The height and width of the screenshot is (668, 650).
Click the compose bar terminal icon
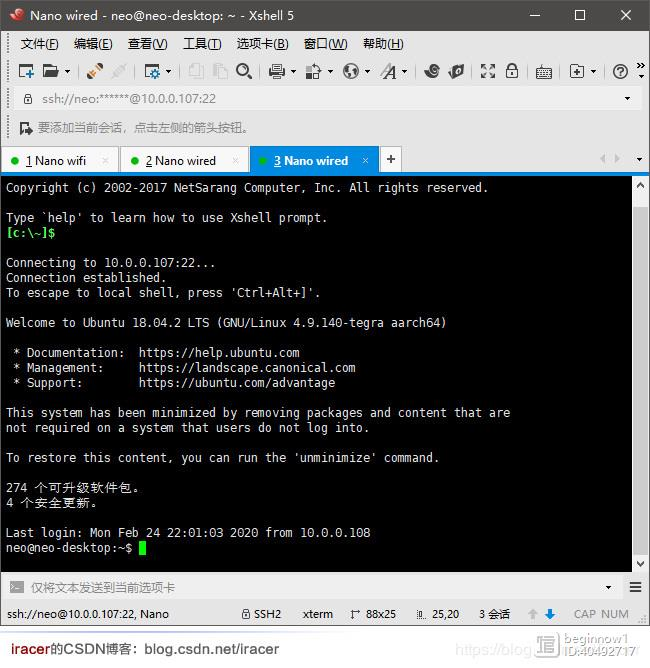(17, 587)
